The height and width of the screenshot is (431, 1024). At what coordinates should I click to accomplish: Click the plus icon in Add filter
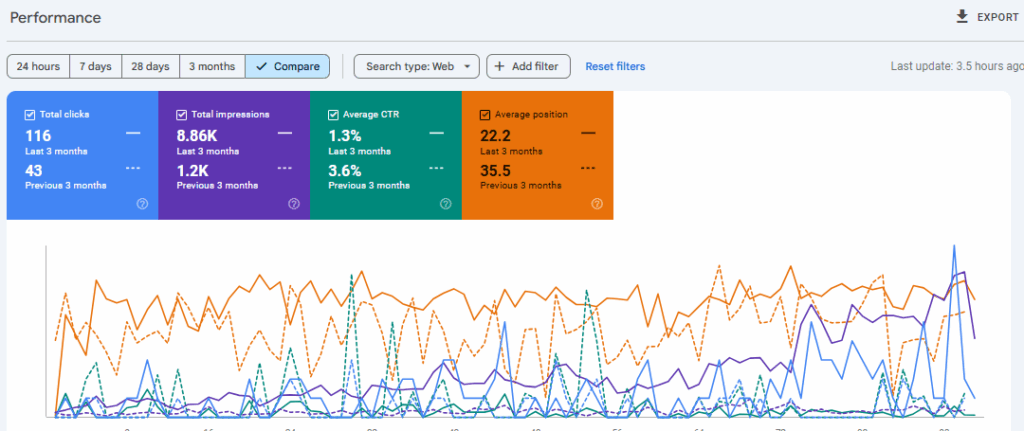[500, 67]
